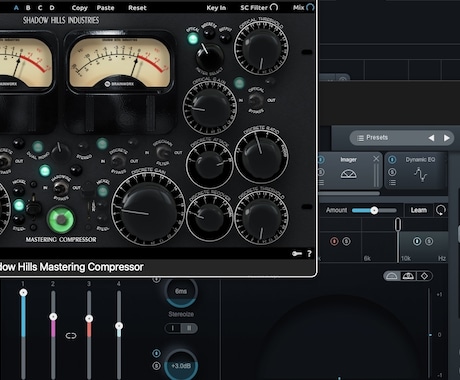The height and width of the screenshot is (380, 460).
Task: Click the Discrete Ratio knob
Action: (x=261, y=156)
